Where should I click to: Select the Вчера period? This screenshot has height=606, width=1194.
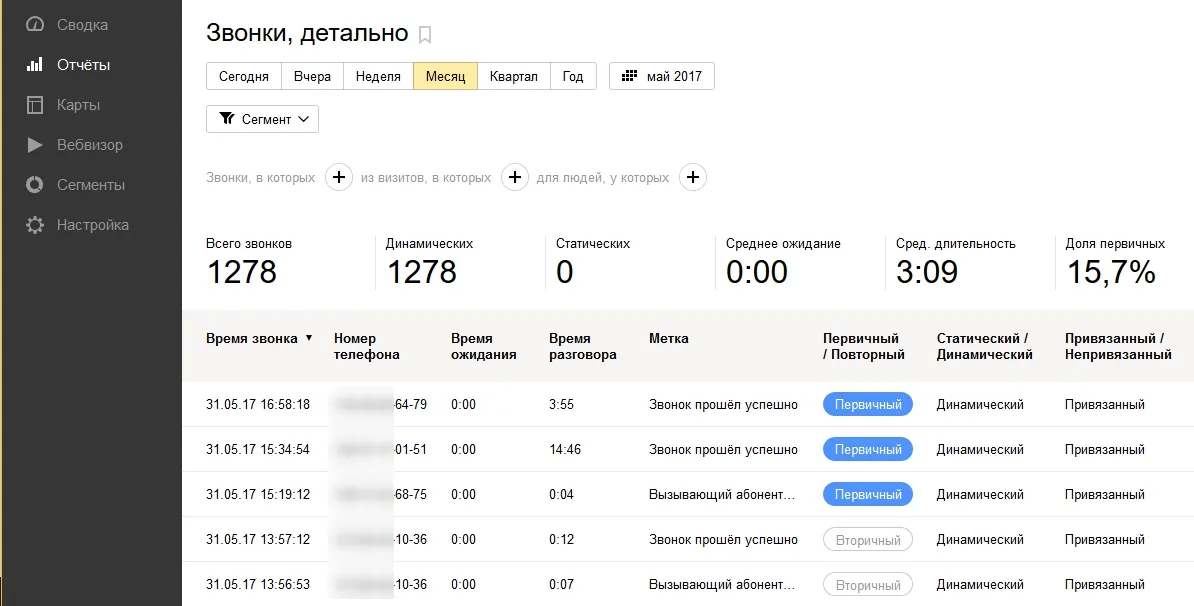click(312, 76)
